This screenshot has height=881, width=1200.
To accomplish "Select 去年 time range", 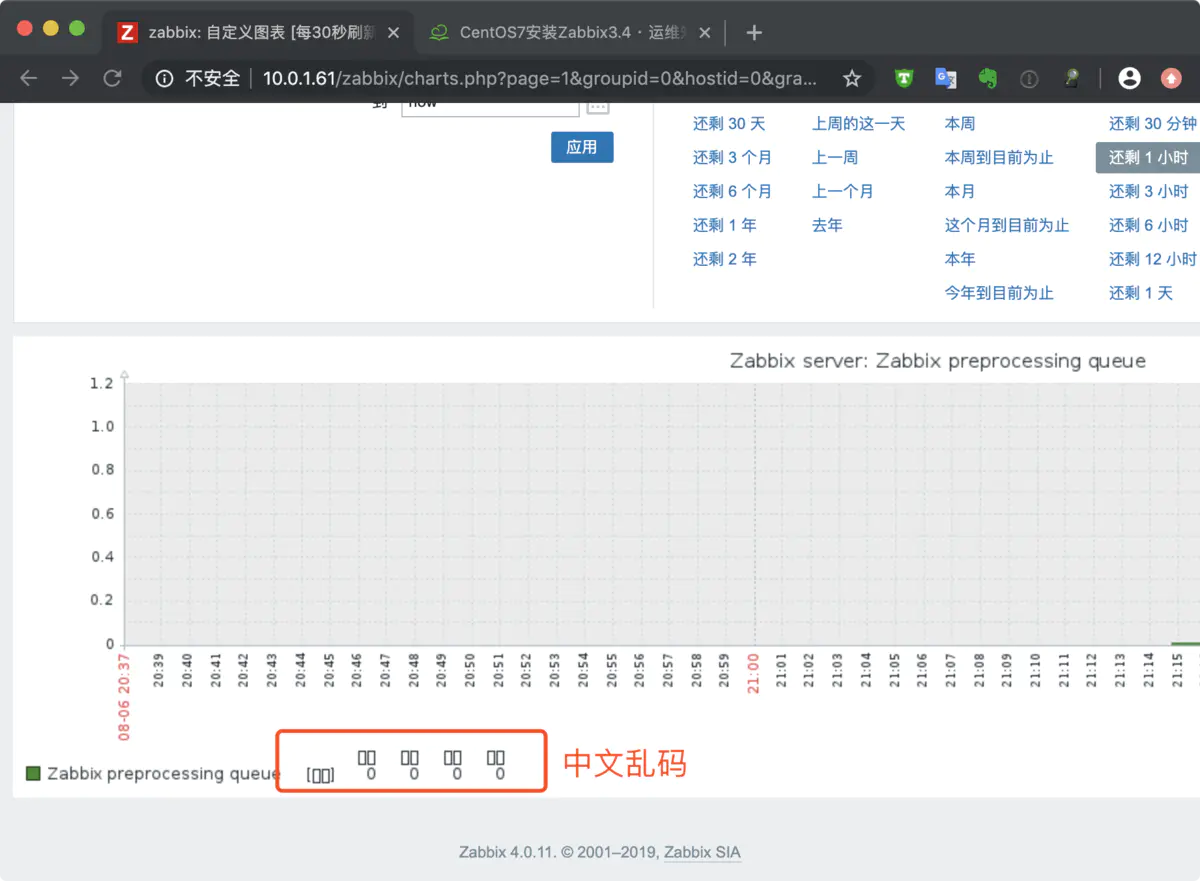I will 827,226.
